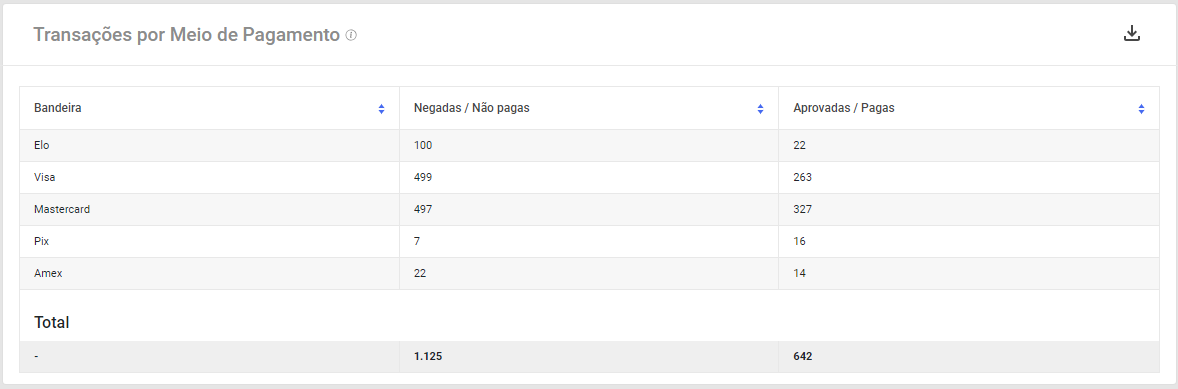The image size is (1178, 389).
Task: Select the Amex row
Action: [589, 273]
